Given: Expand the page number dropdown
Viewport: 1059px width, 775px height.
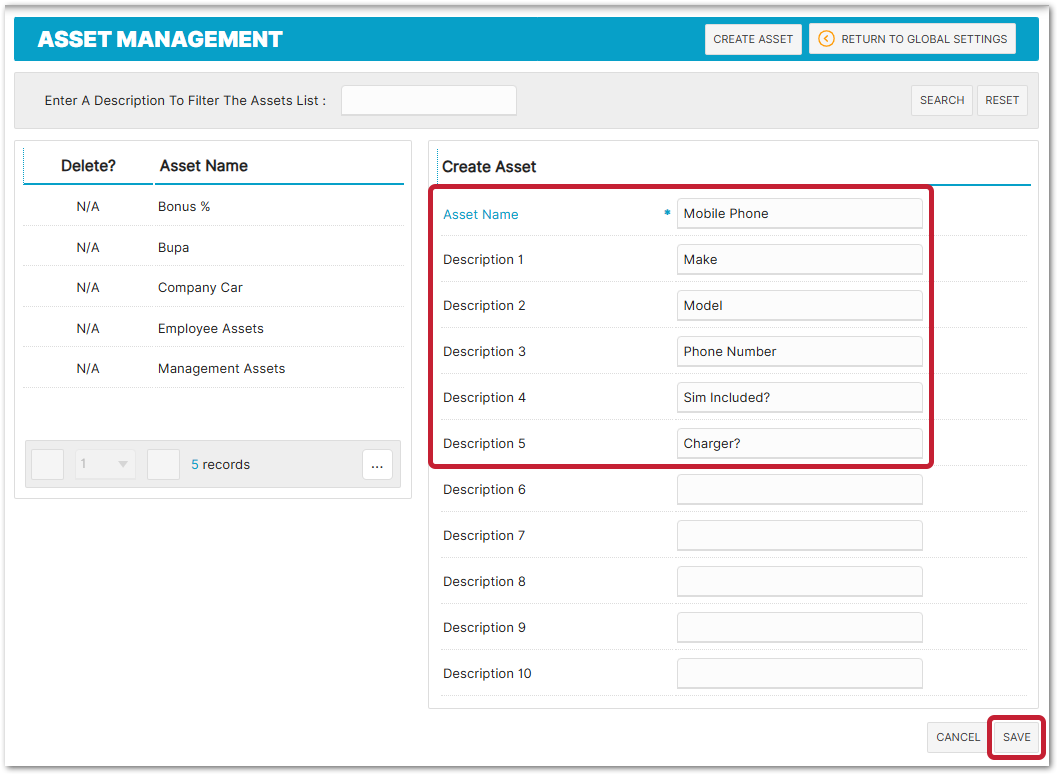Looking at the screenshot, I should coord(105,464).
